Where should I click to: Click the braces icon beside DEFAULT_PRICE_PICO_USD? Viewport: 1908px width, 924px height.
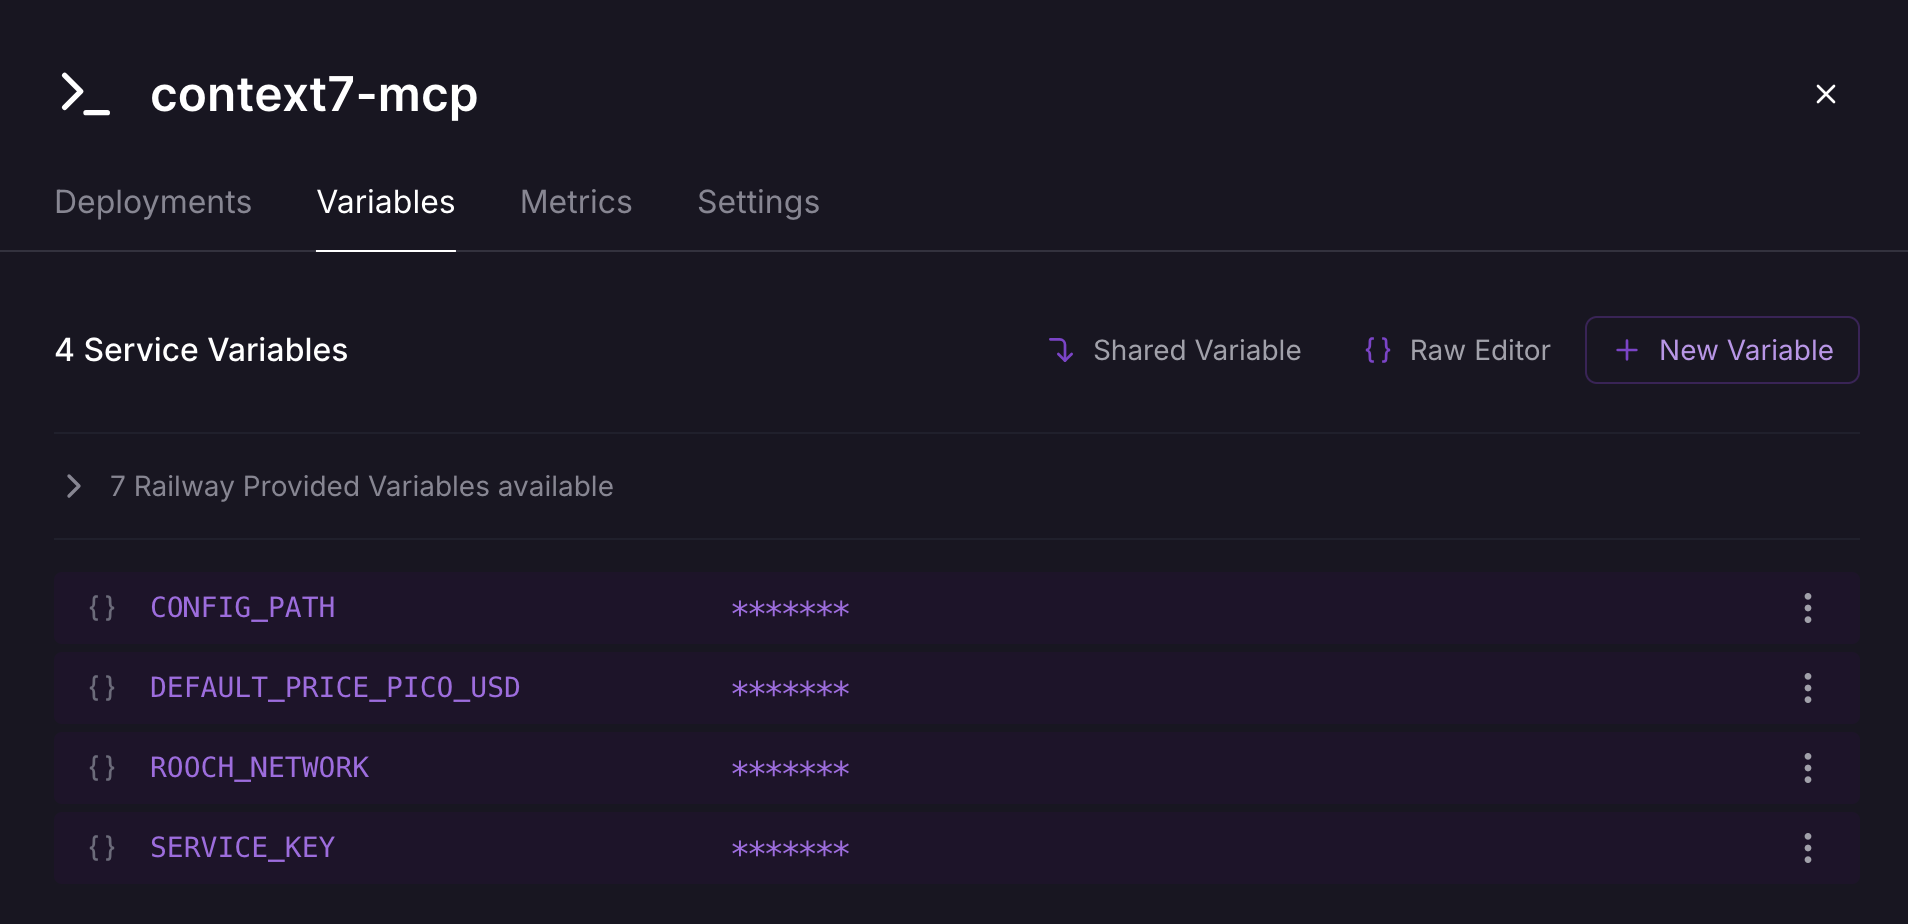click(102, 687)
